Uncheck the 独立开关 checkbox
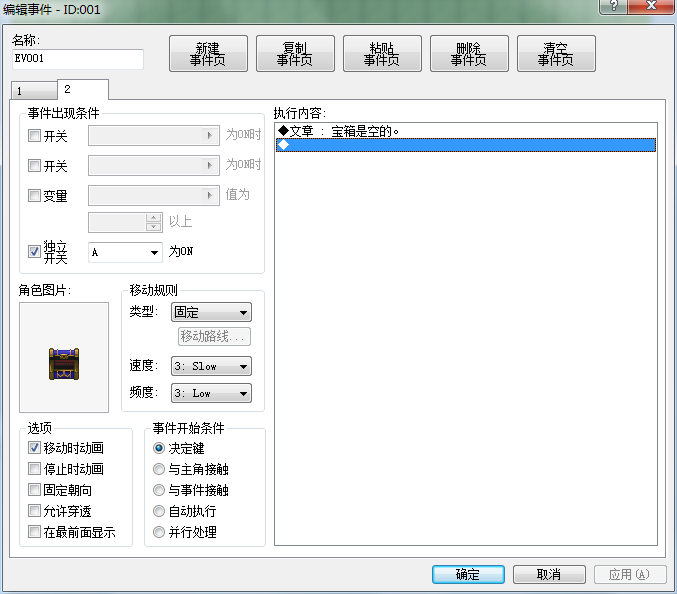 click(34, 251)
